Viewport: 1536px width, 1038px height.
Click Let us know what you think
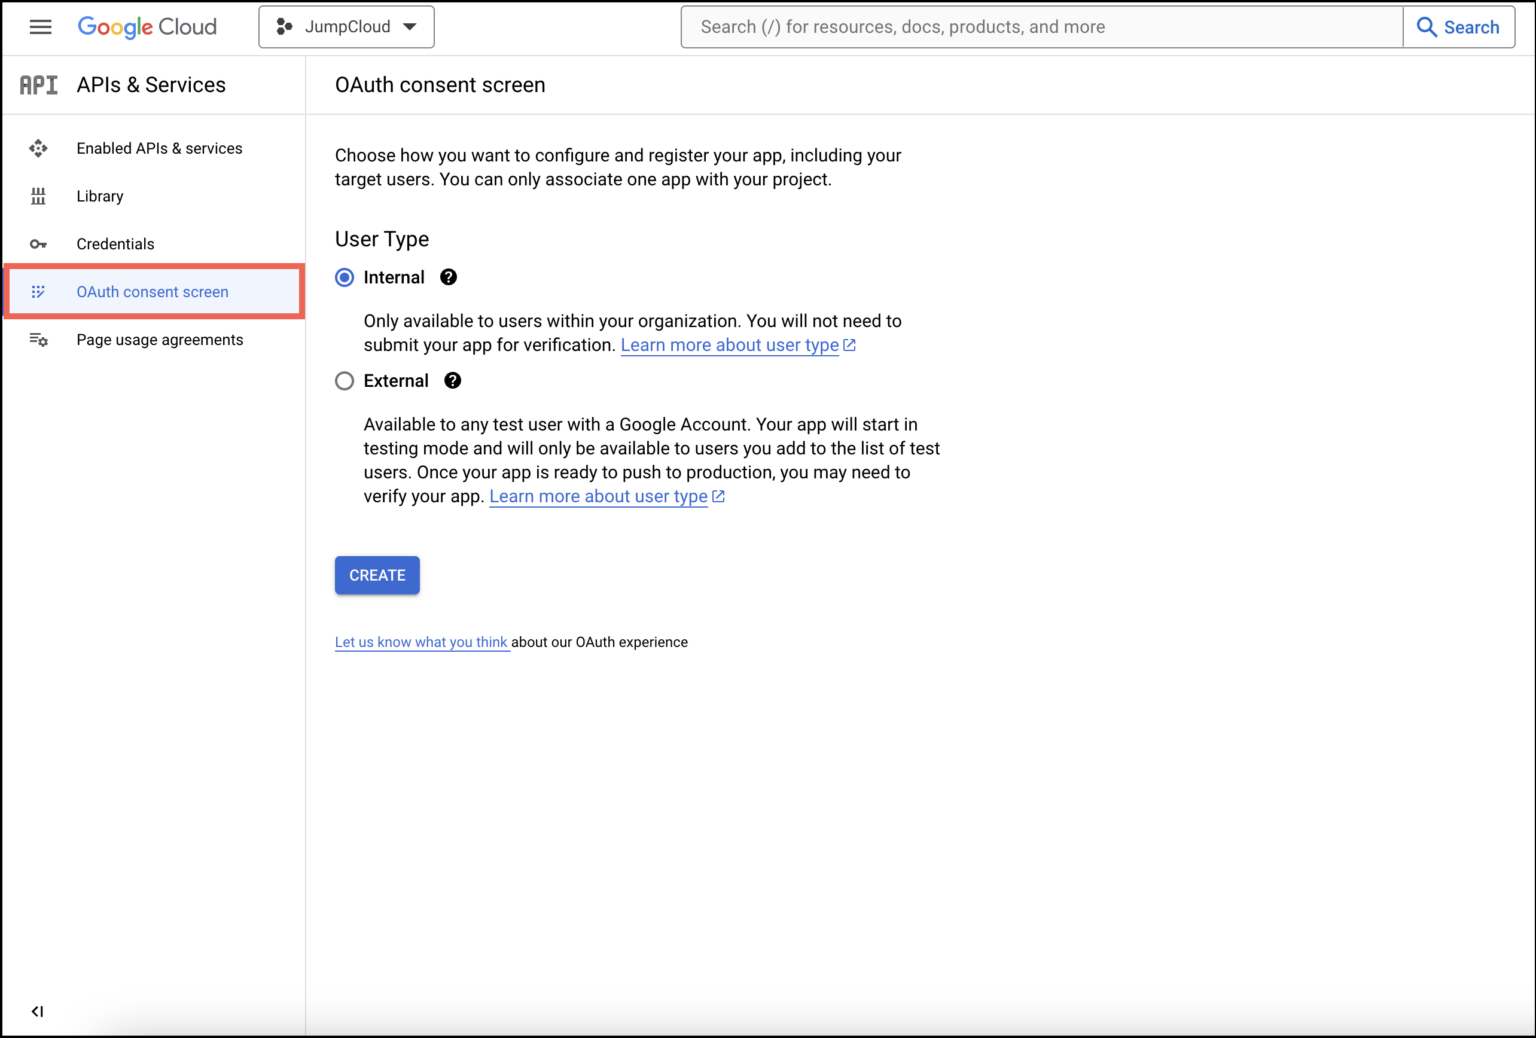click(x=422, y=641)
